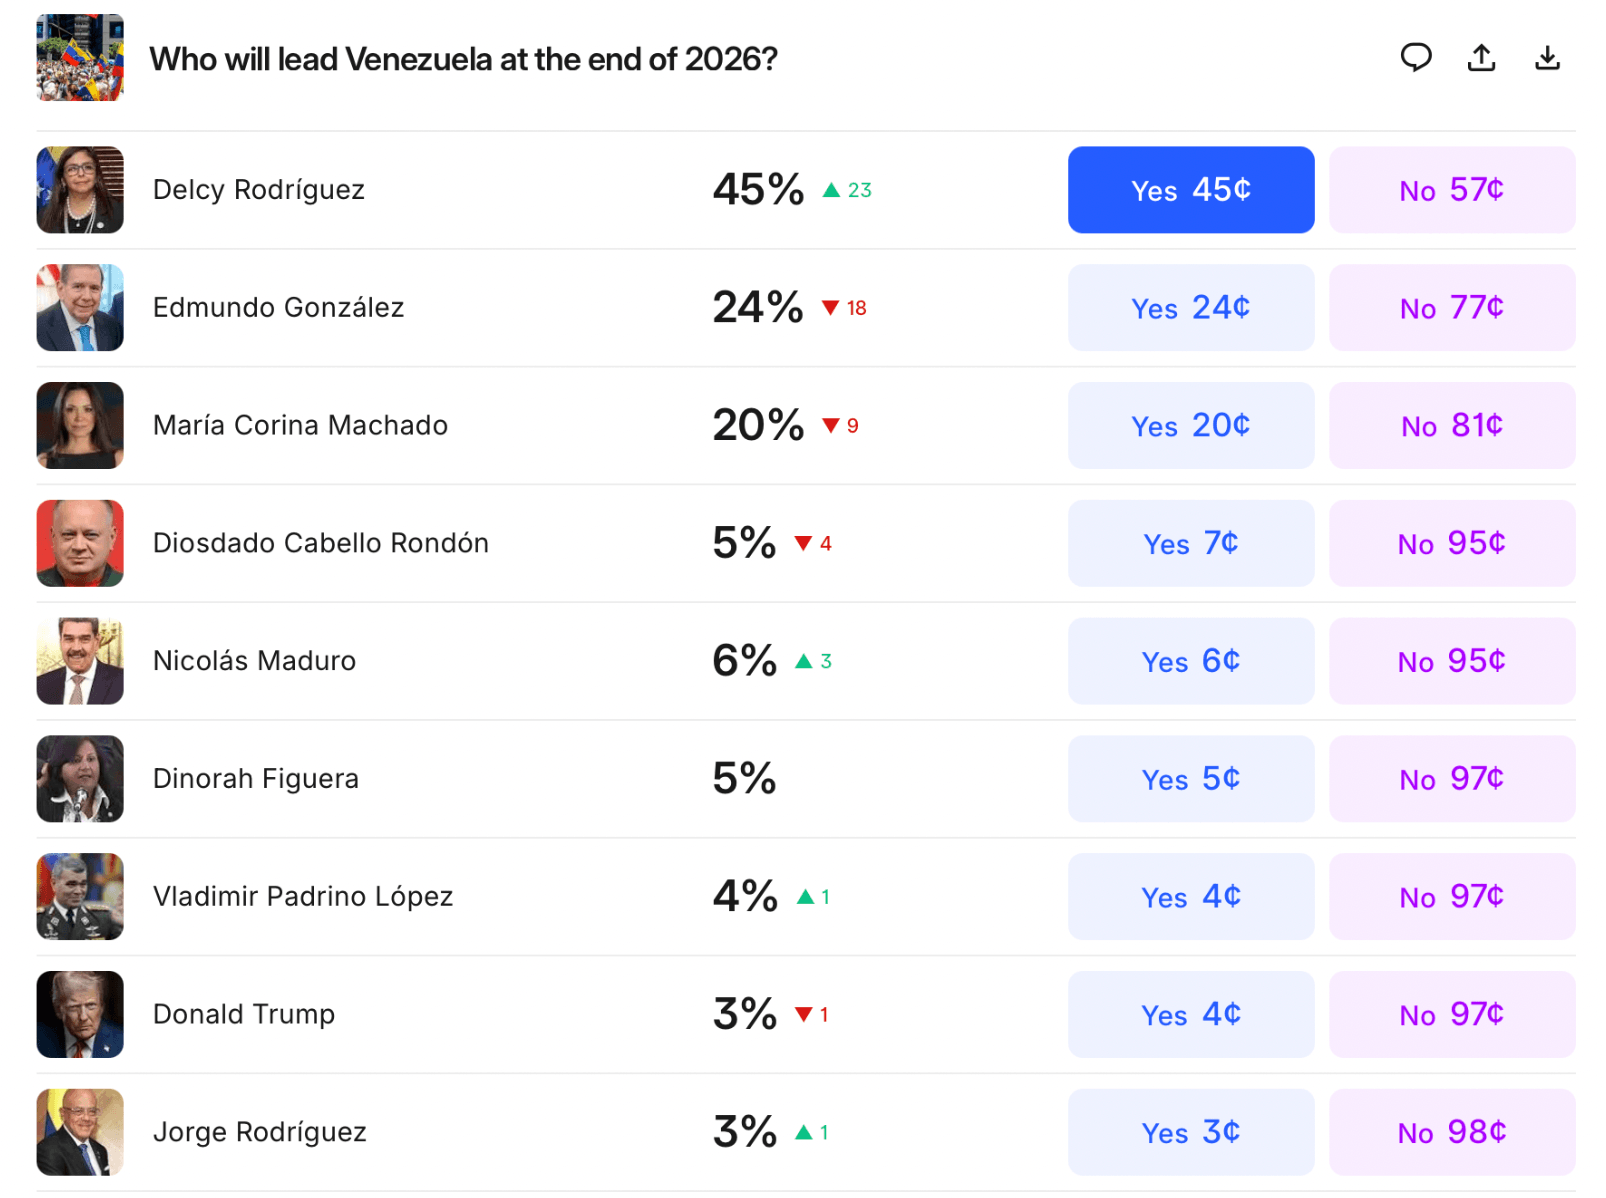Viewport: 1606px width, 1198px height.
Task: Select Yes 6¢ for Nicolás Maduro
Action: coord(1190,661)
